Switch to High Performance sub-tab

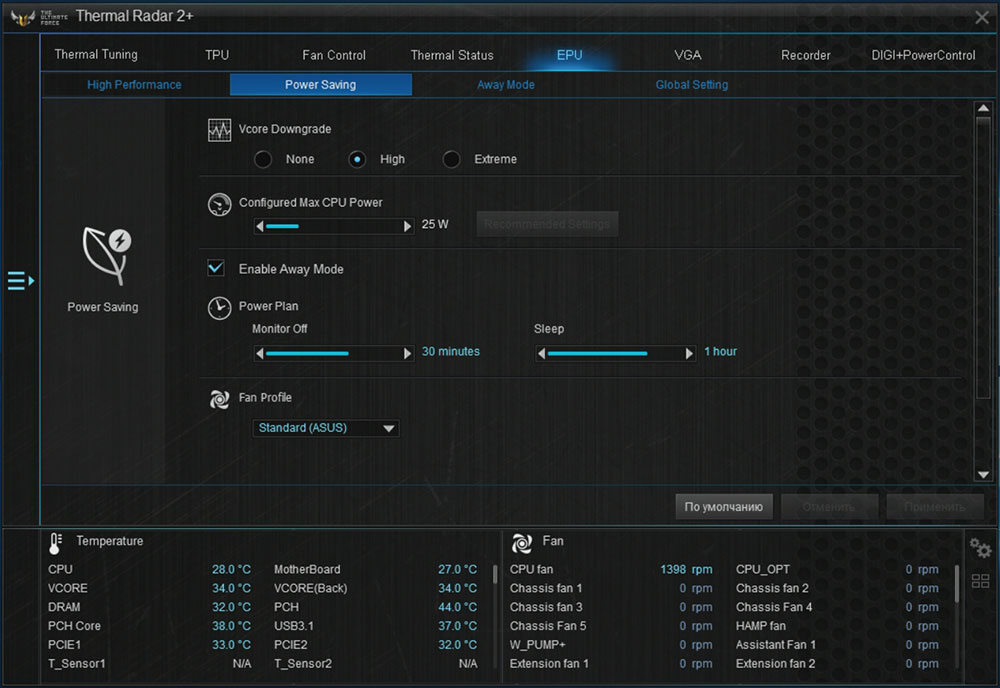[134, 85]
